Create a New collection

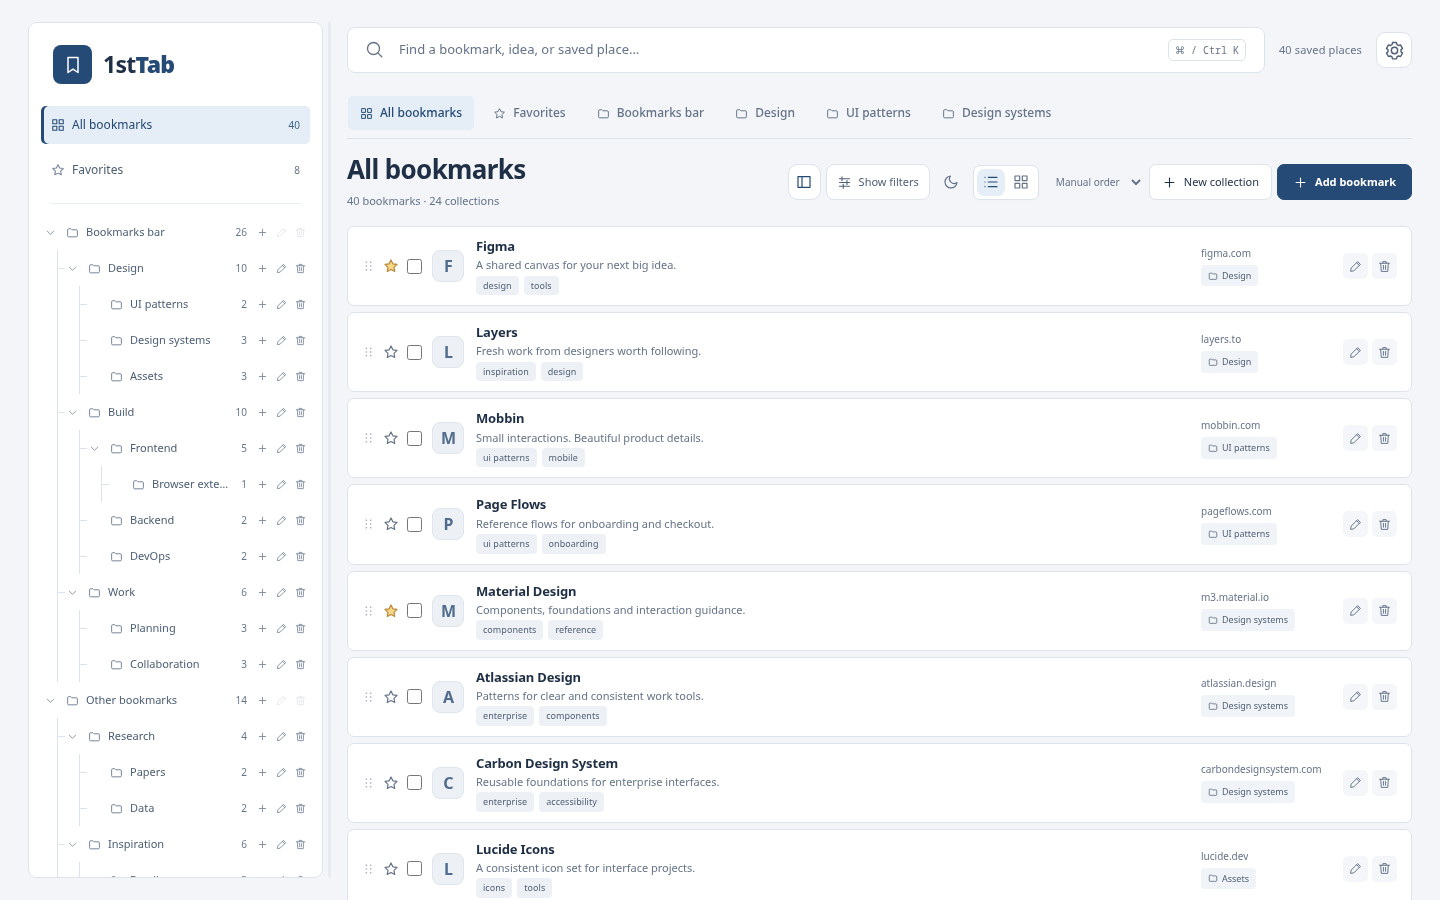tap(1210, 182)
